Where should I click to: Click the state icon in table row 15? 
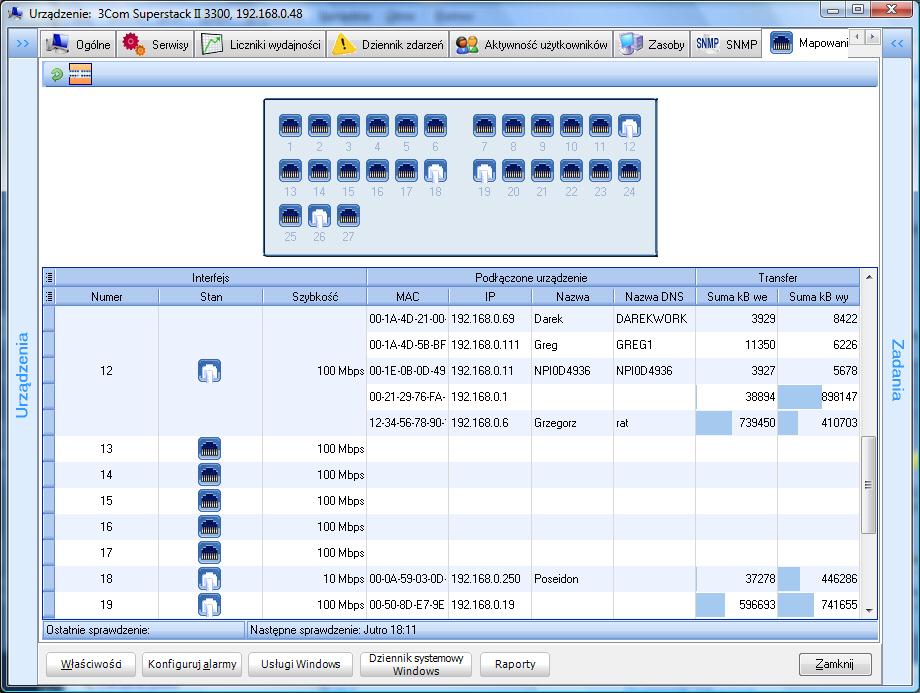[x=209, y=501]
